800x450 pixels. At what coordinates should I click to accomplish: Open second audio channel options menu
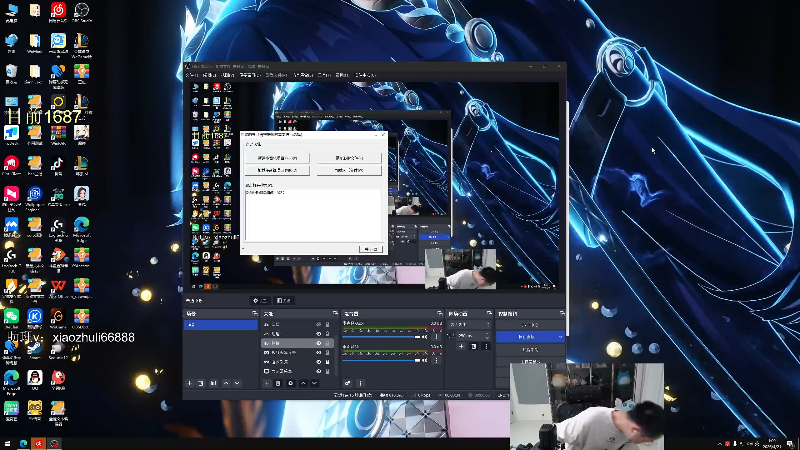(436, 360)
